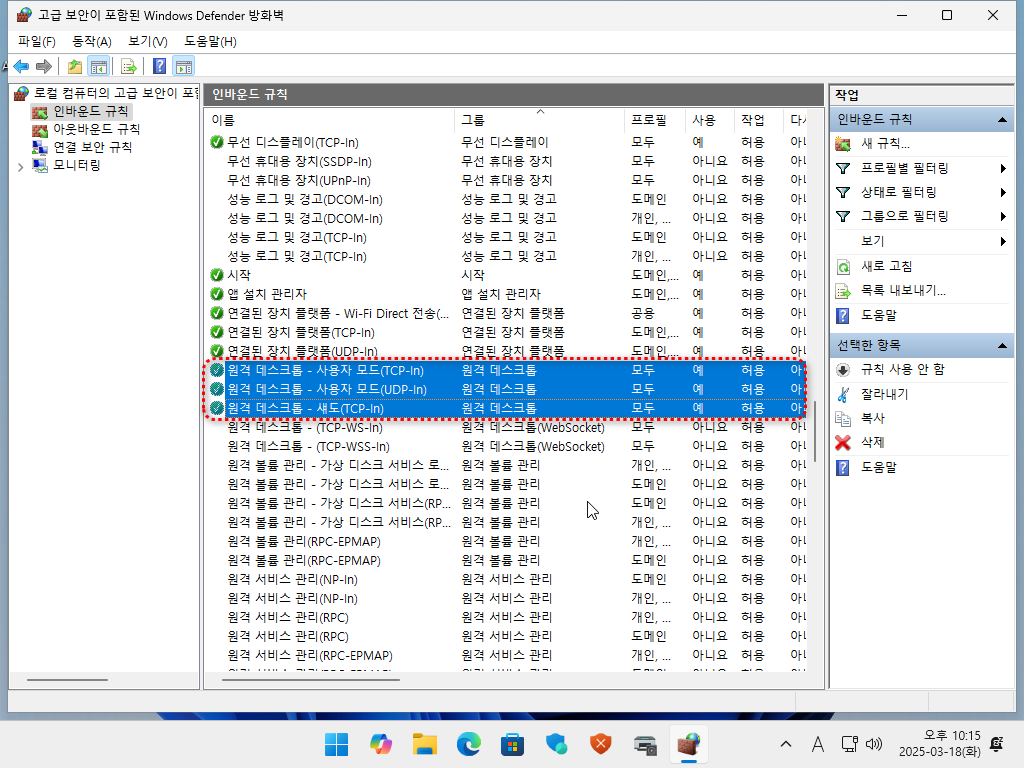Open the 보기(V) menu
The width and height of the screenshot is (1024, 768).
pyautogui.click(x=148, y=42)
